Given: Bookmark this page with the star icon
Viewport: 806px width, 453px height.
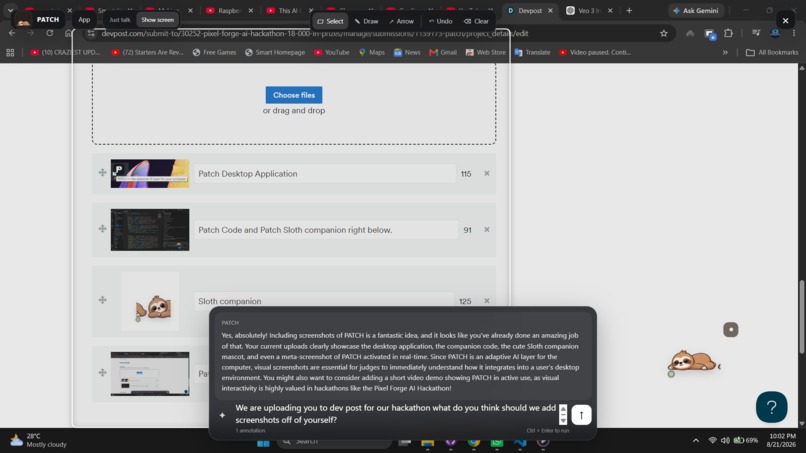Looking at the screenshot, I should tap(664, 33).
